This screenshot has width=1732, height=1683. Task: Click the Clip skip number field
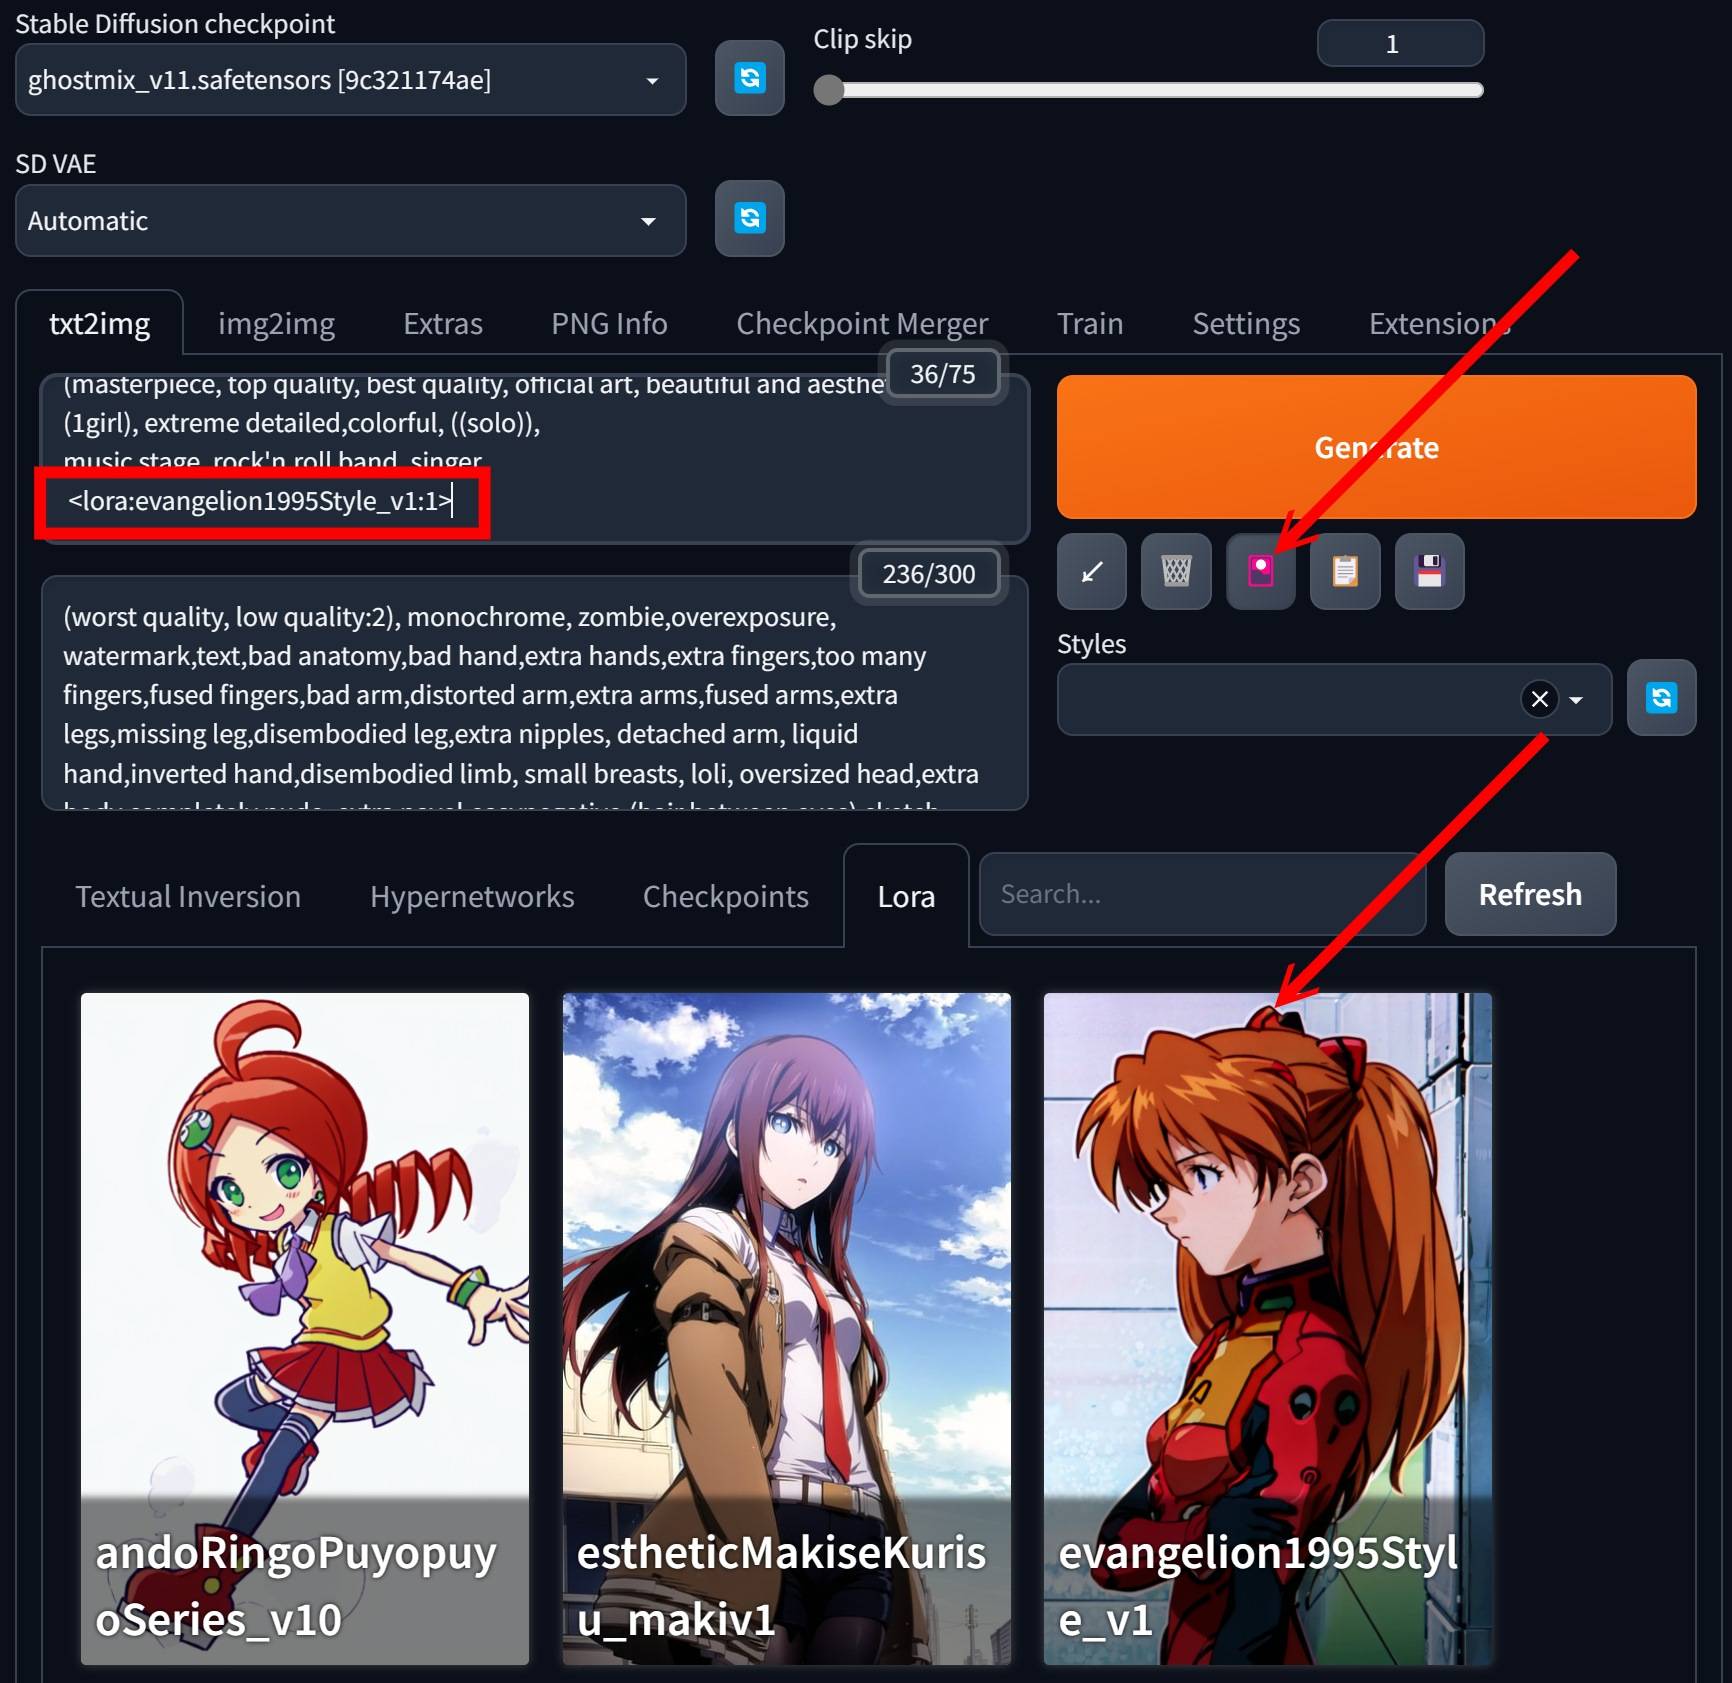(x=1400, y=43)
